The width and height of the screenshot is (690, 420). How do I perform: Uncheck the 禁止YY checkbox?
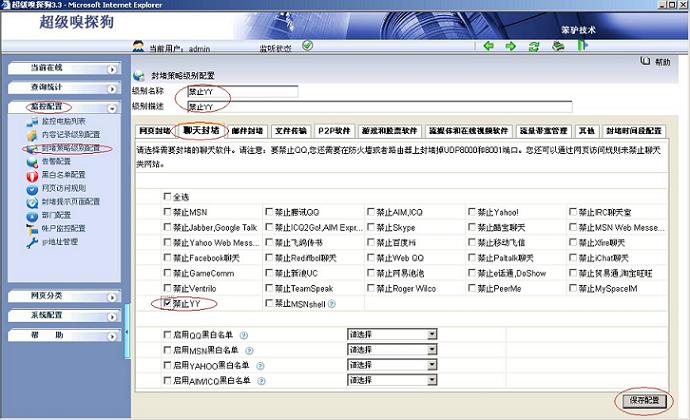click(x=167, y=303)
